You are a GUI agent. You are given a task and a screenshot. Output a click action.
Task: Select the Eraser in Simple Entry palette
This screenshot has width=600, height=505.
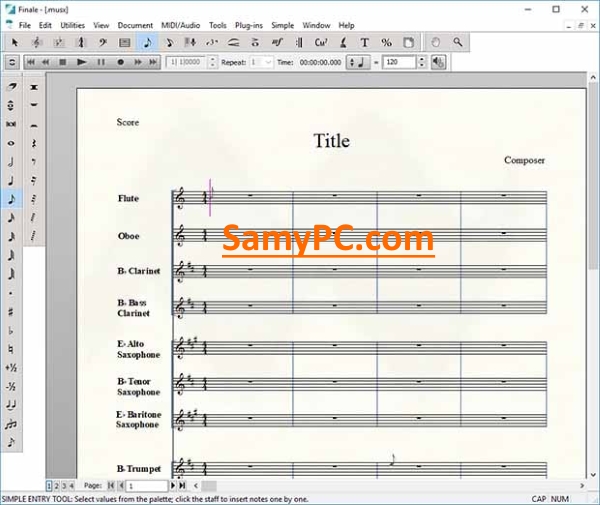click(x=11, y=86)
